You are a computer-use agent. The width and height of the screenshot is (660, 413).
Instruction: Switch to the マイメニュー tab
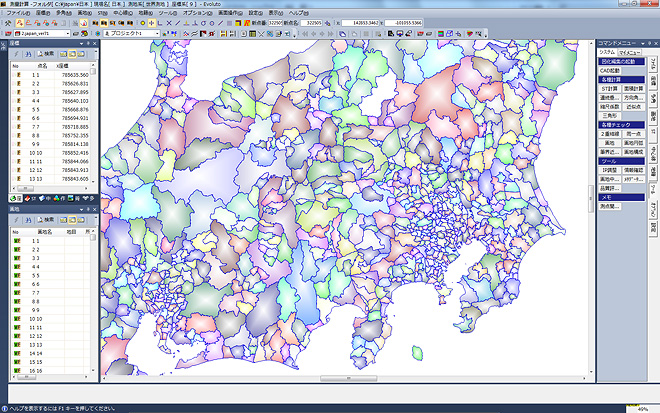(630, 53)
